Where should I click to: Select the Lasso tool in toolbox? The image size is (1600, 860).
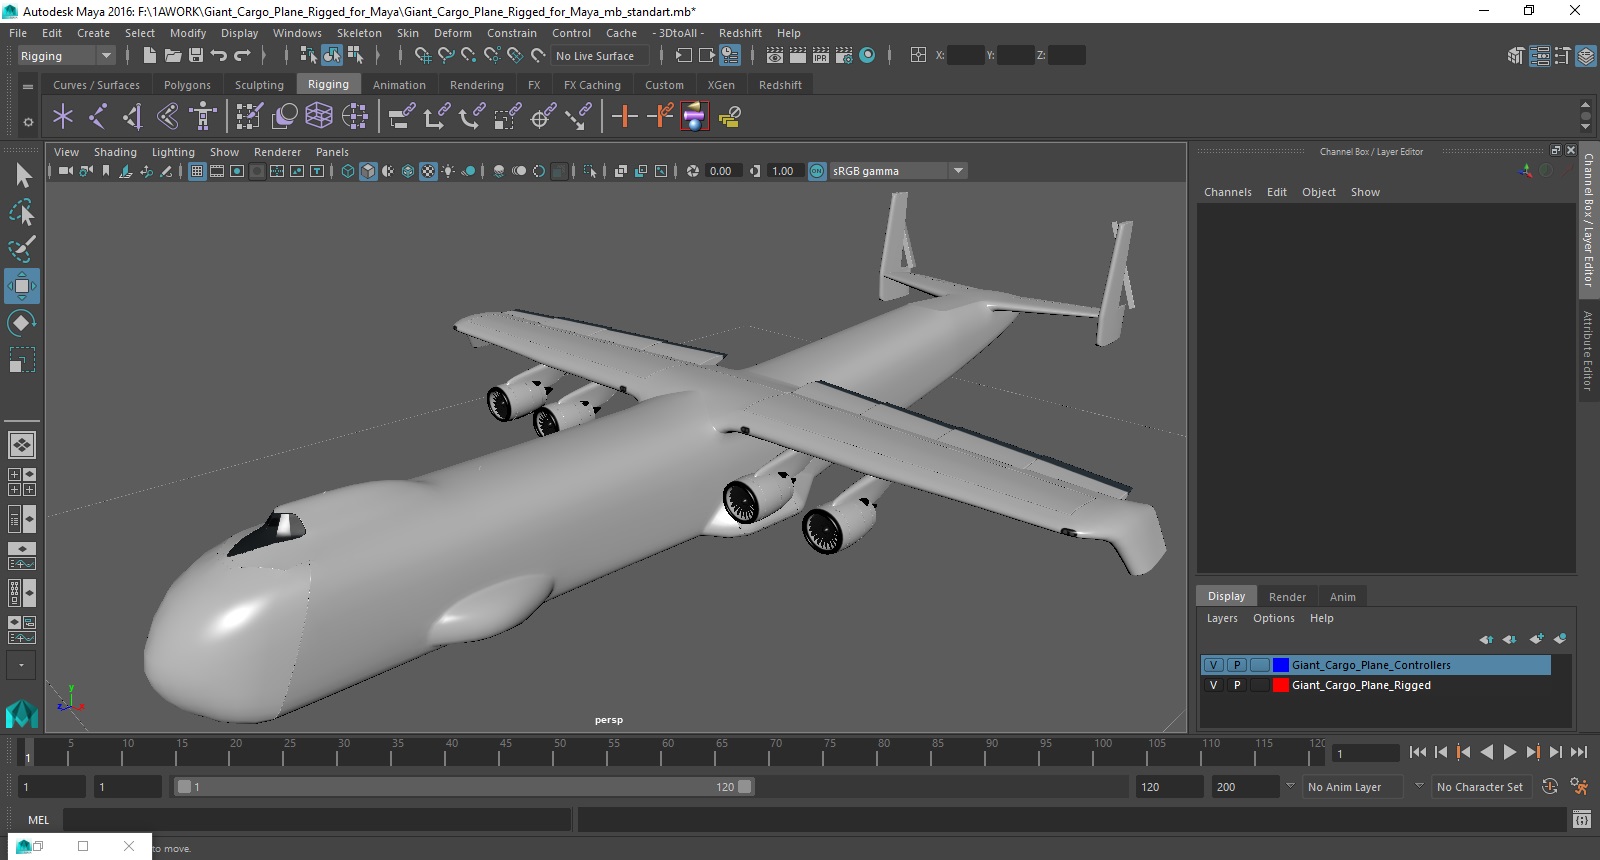click(22, 212)
